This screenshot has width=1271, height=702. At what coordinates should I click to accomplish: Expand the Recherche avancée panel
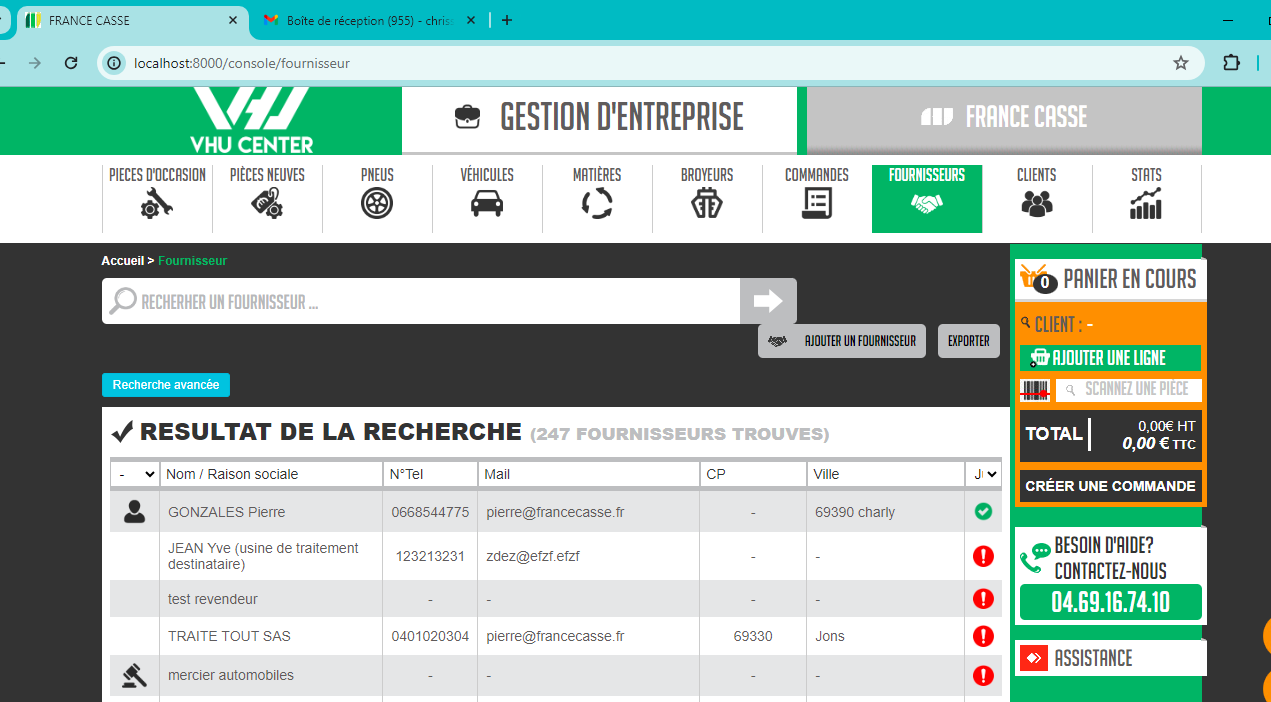(166, 385)
